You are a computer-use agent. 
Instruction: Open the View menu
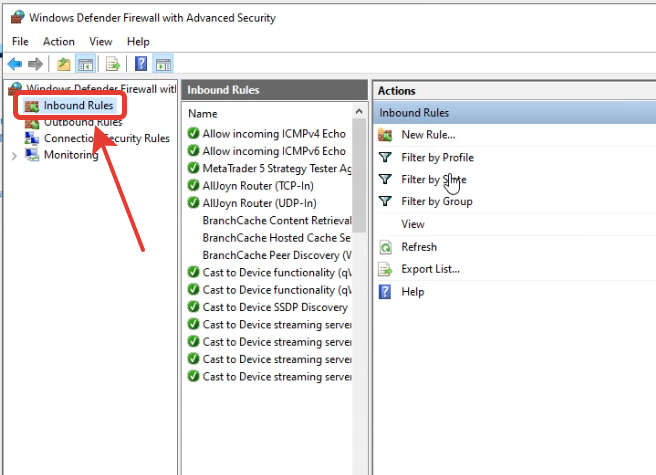(100, 41)
